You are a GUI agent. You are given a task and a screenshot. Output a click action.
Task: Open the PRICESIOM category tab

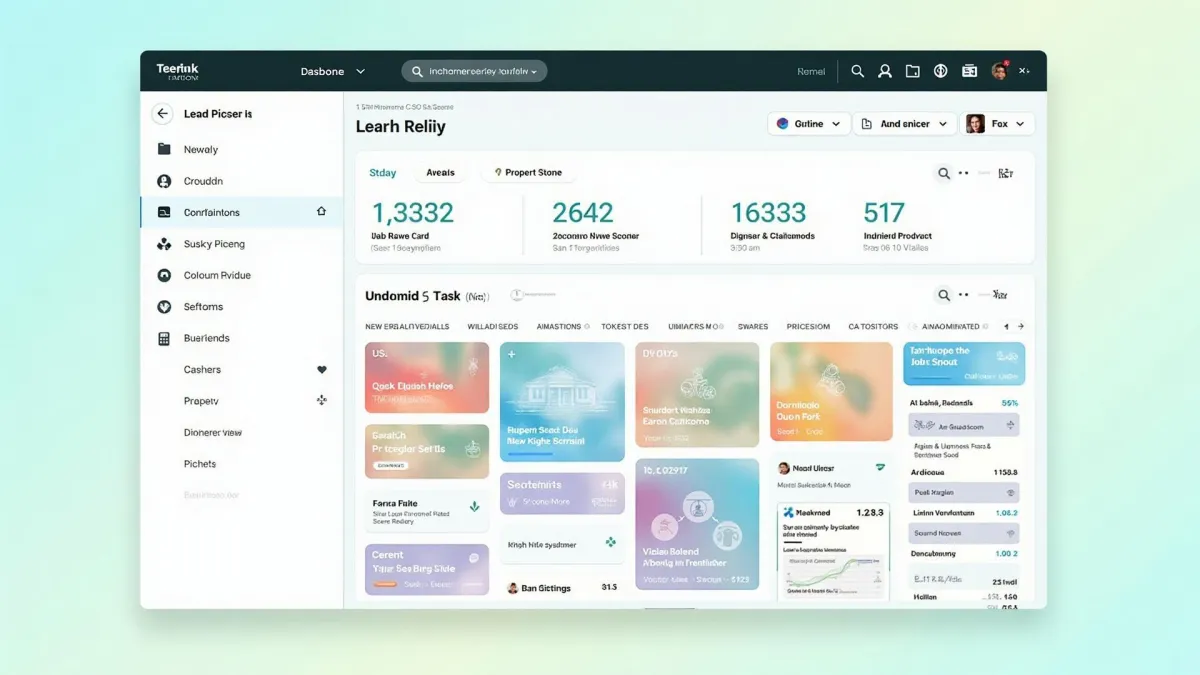[808, 326]
